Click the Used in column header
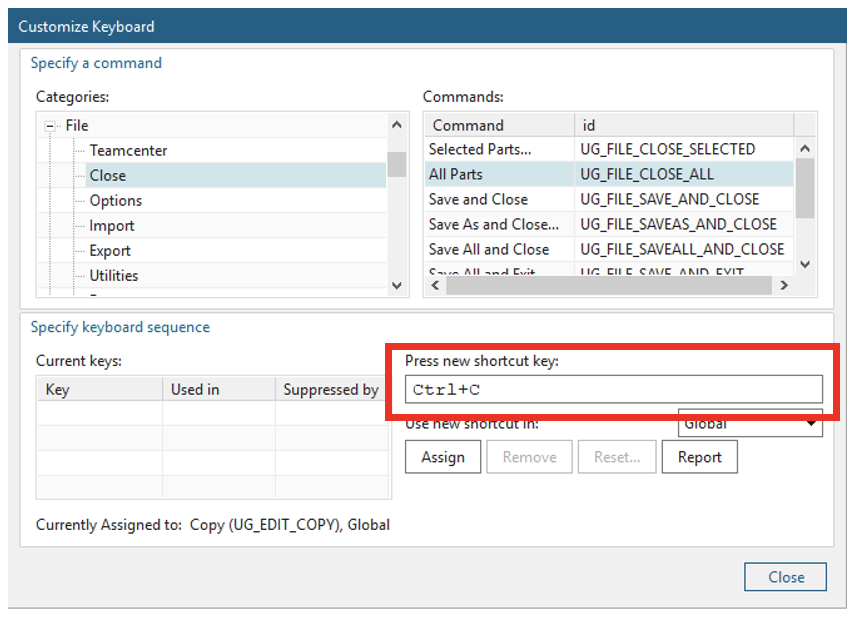This screenshot has height=620, width=856. [218, 389]
